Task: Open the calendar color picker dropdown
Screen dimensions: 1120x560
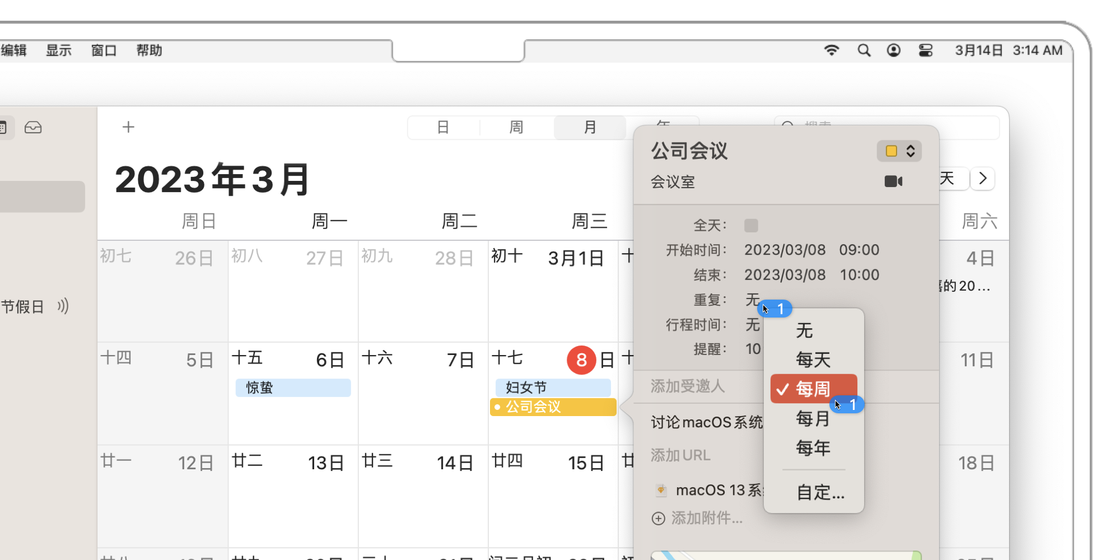Action: 899,151
